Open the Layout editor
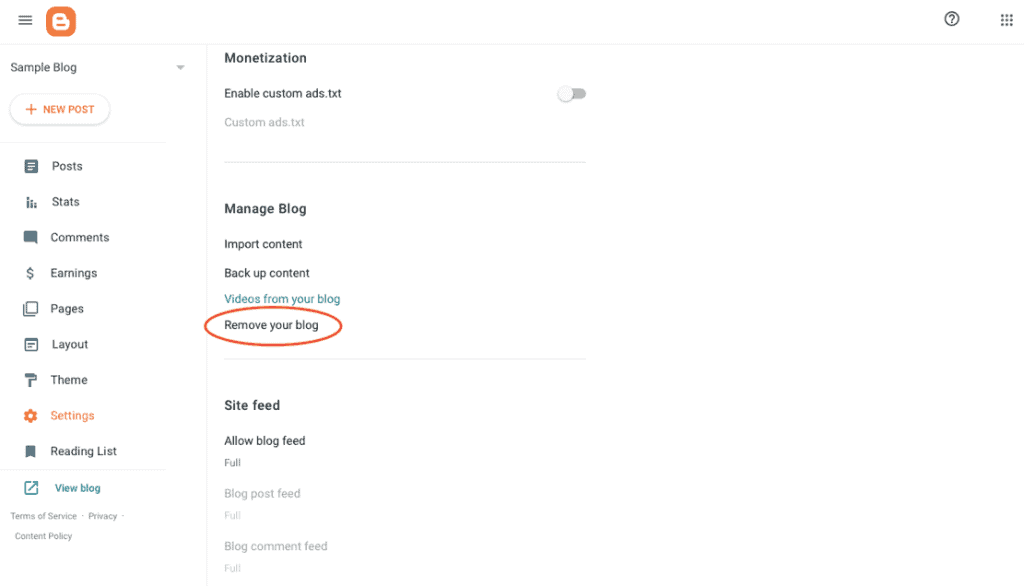Viewport: 1024px width, 586px height. coord(68,344)
